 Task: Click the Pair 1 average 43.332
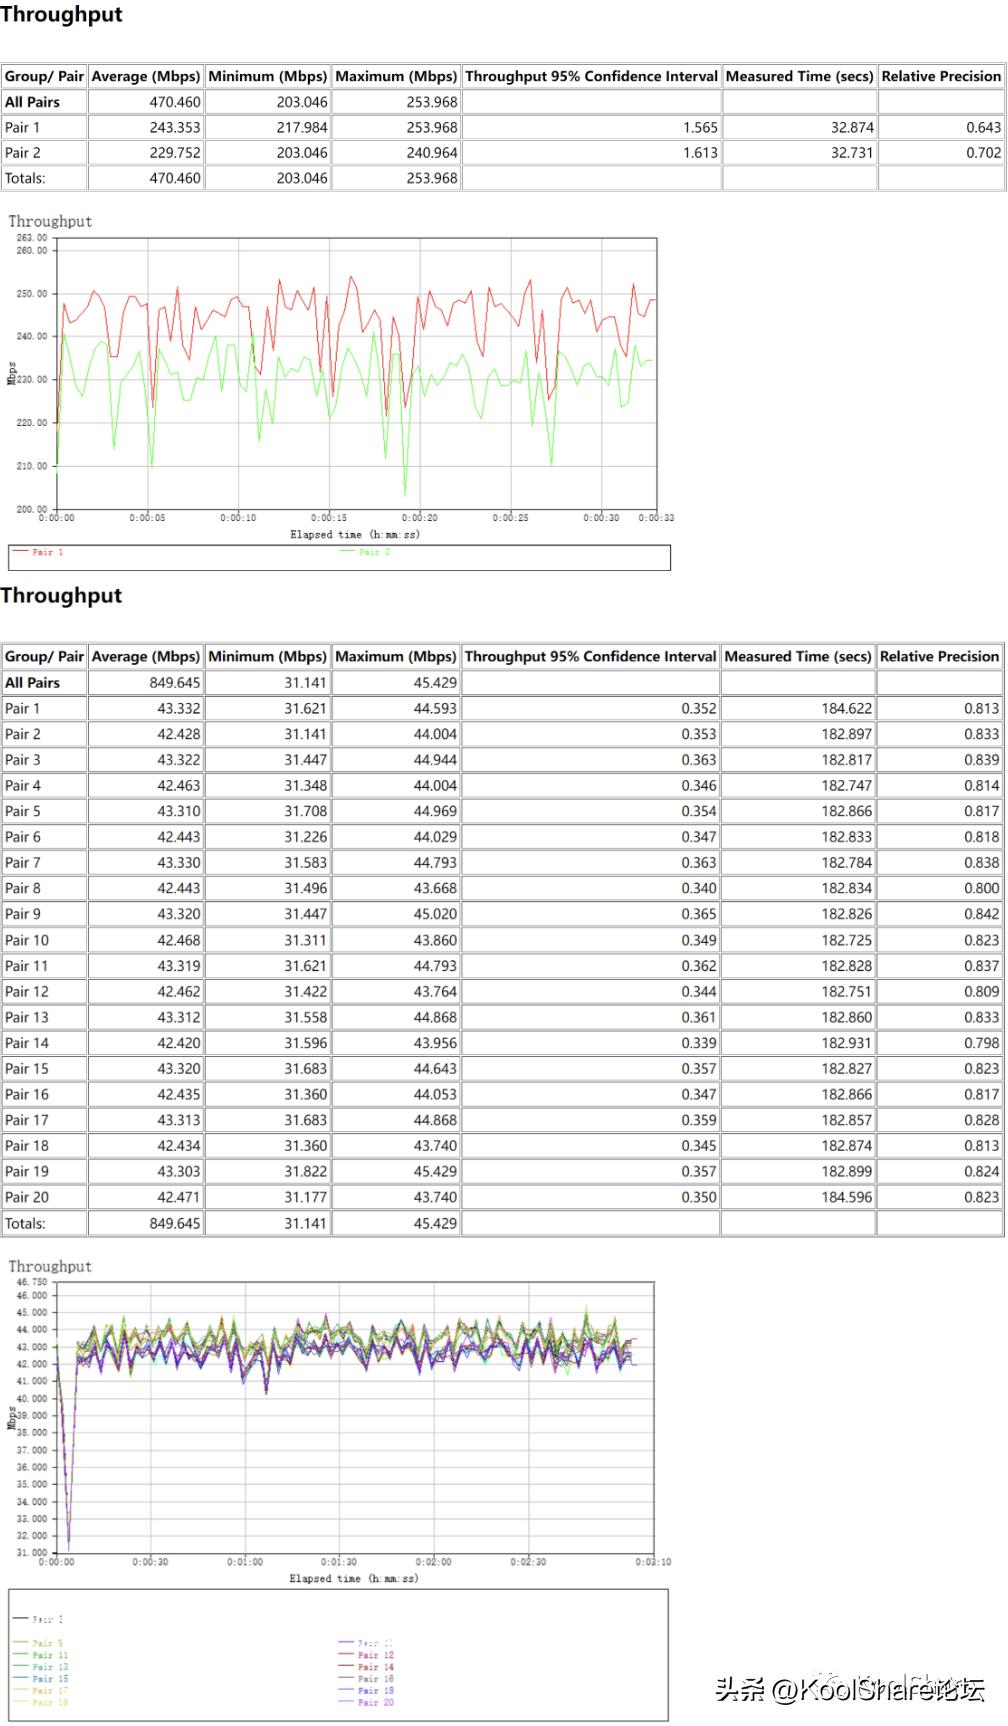click(179, 708)
